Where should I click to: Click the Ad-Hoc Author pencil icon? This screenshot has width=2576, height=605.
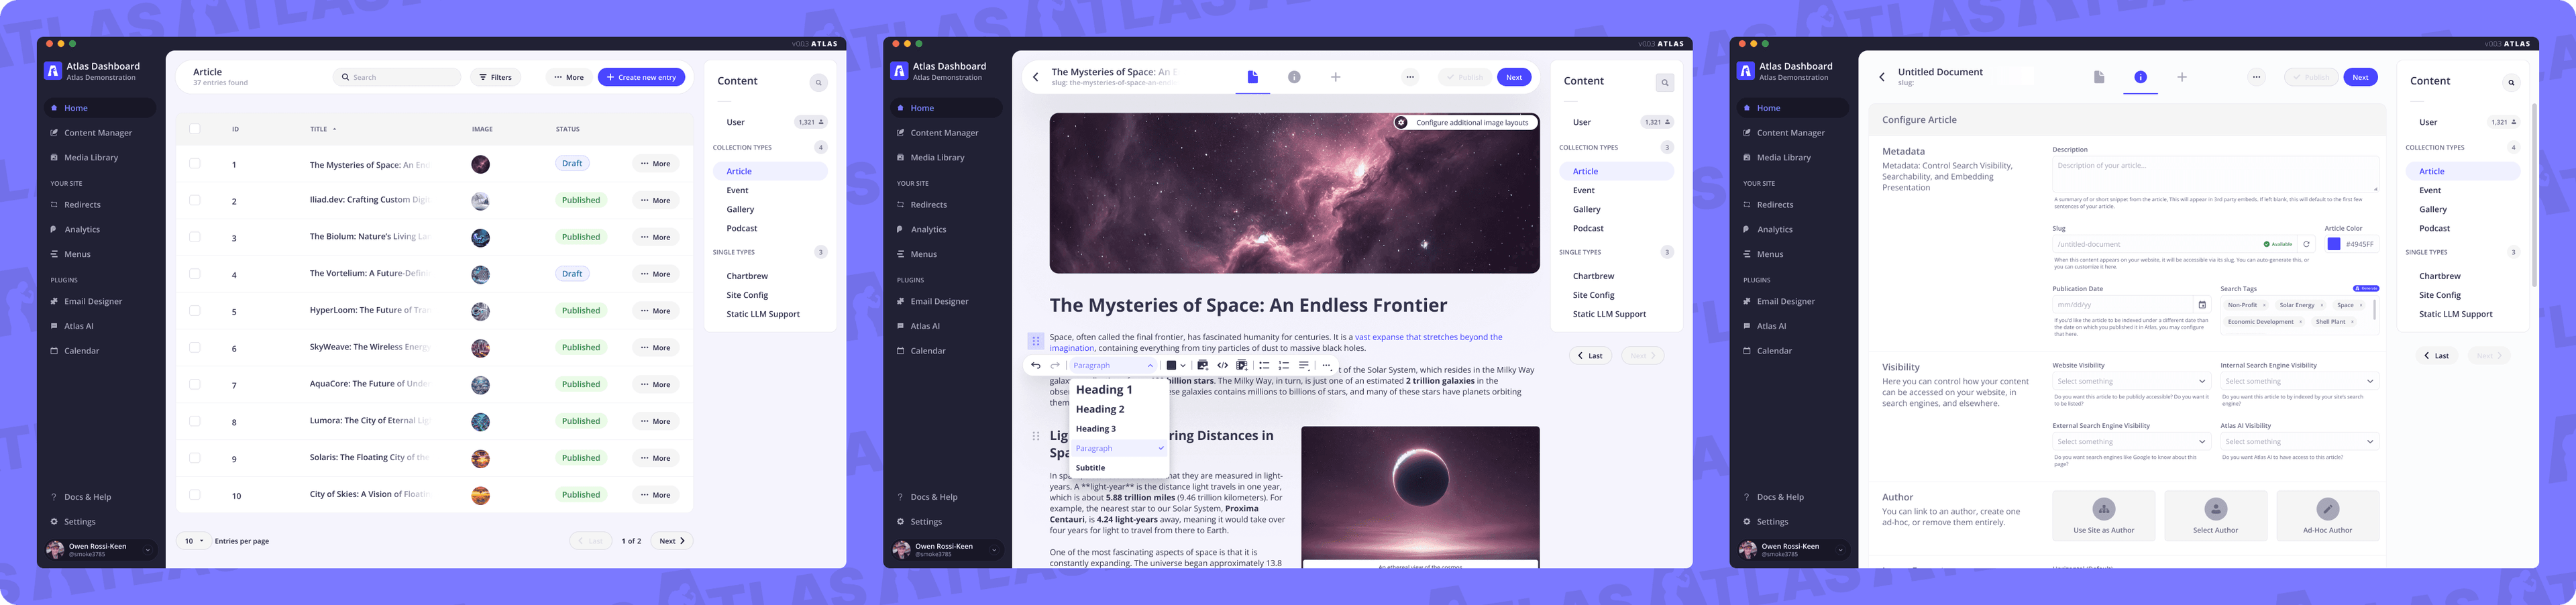(x=2327, y=509)
